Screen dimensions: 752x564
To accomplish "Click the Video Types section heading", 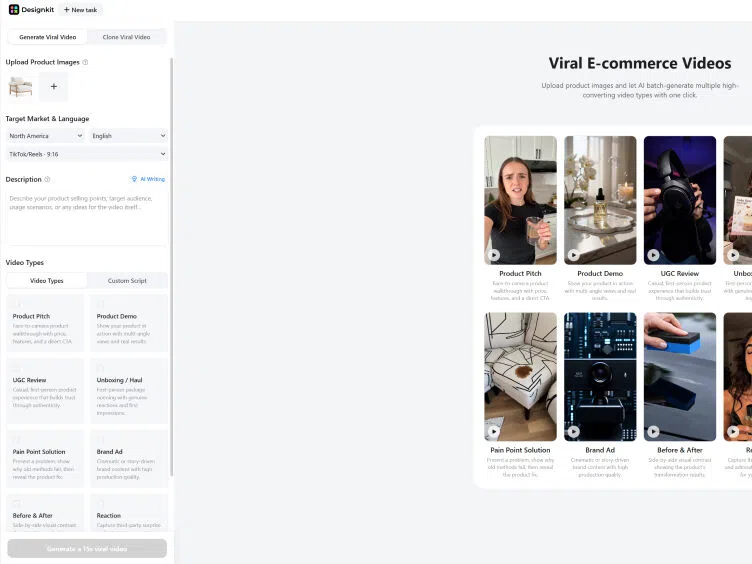I will (x=24, y=262).
